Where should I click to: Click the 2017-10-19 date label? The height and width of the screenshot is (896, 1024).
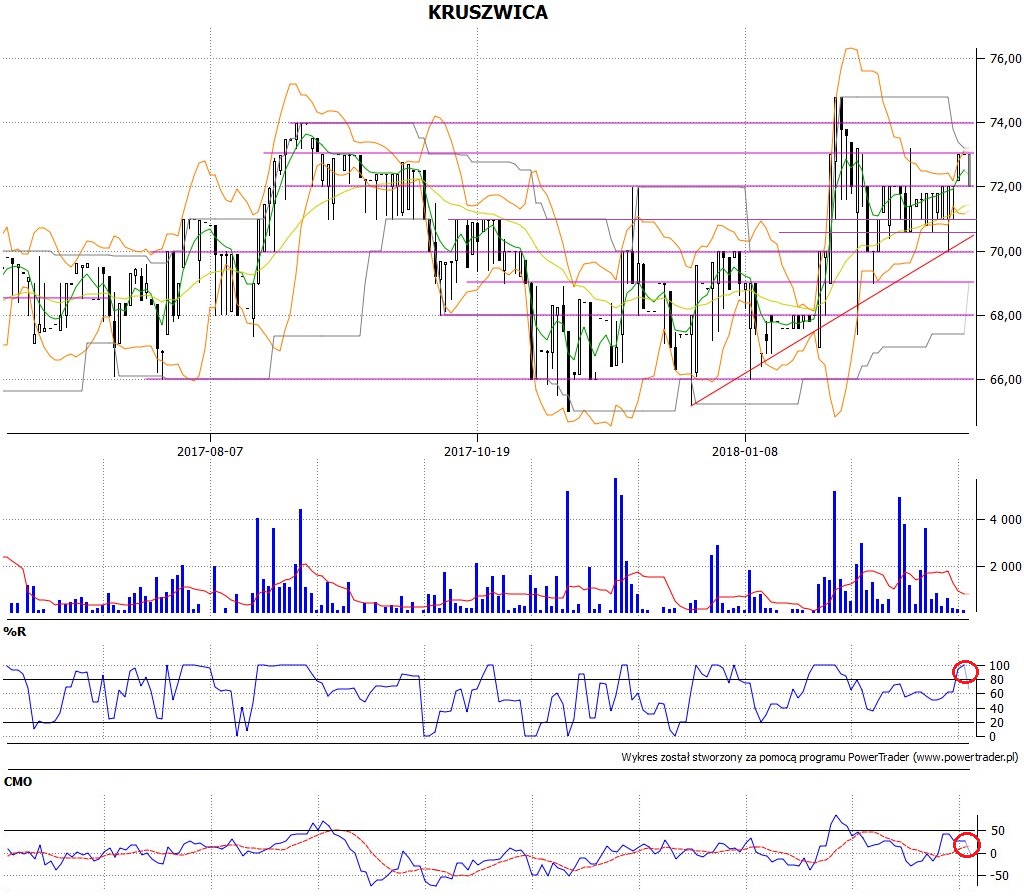click(x=477, y=451)
